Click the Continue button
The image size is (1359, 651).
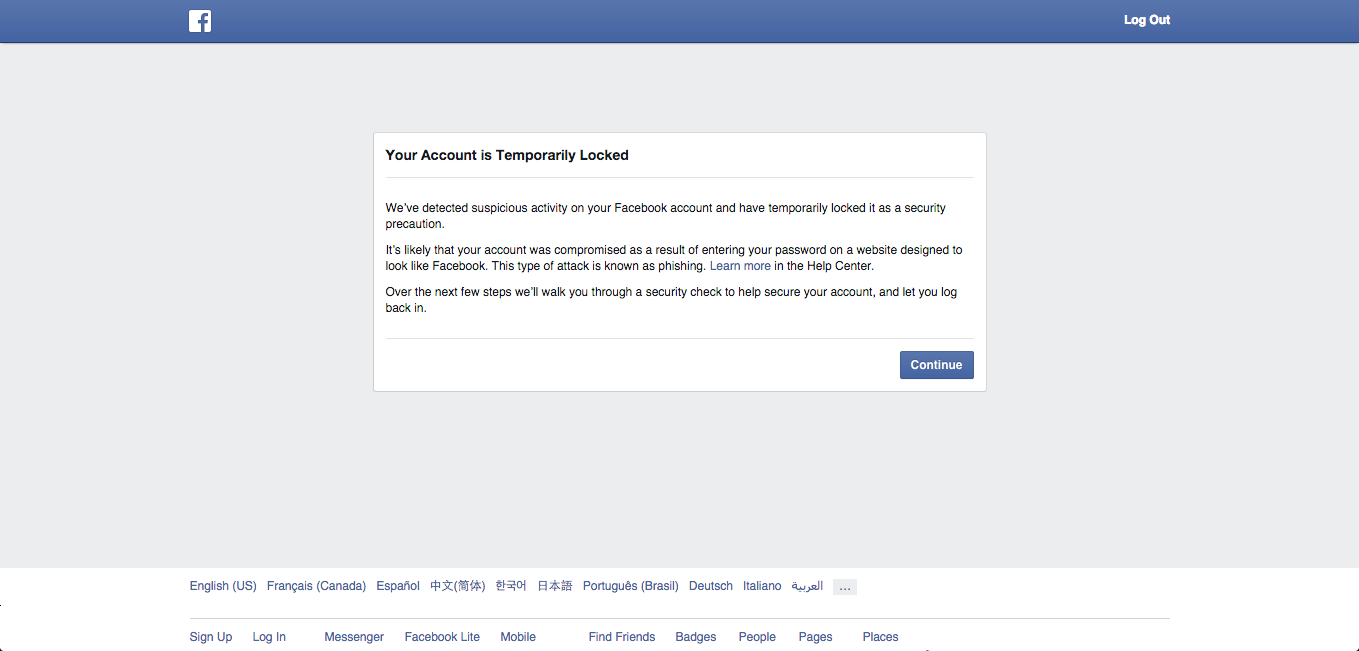(936, 365)
